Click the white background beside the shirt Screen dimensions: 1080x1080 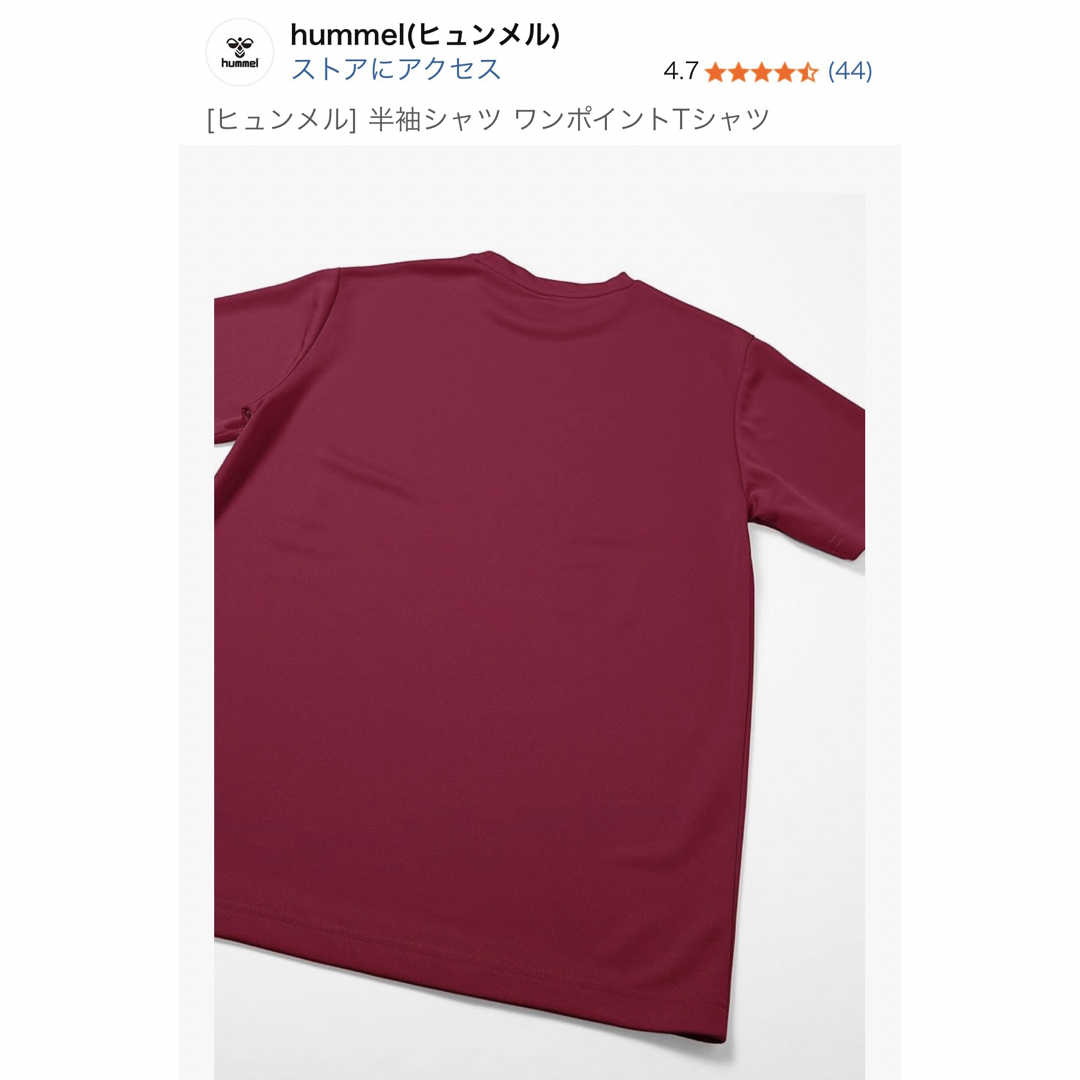[813, 827]
